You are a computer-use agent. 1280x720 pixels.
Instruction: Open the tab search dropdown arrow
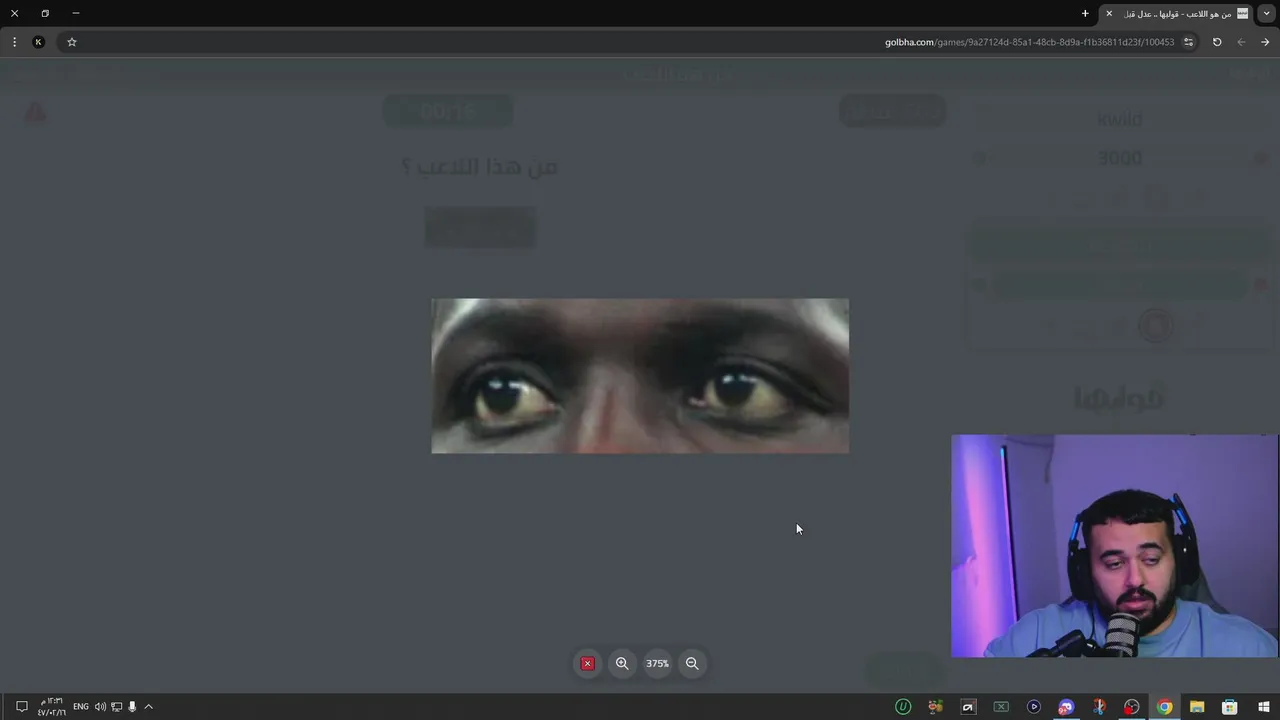point(1267,13)
